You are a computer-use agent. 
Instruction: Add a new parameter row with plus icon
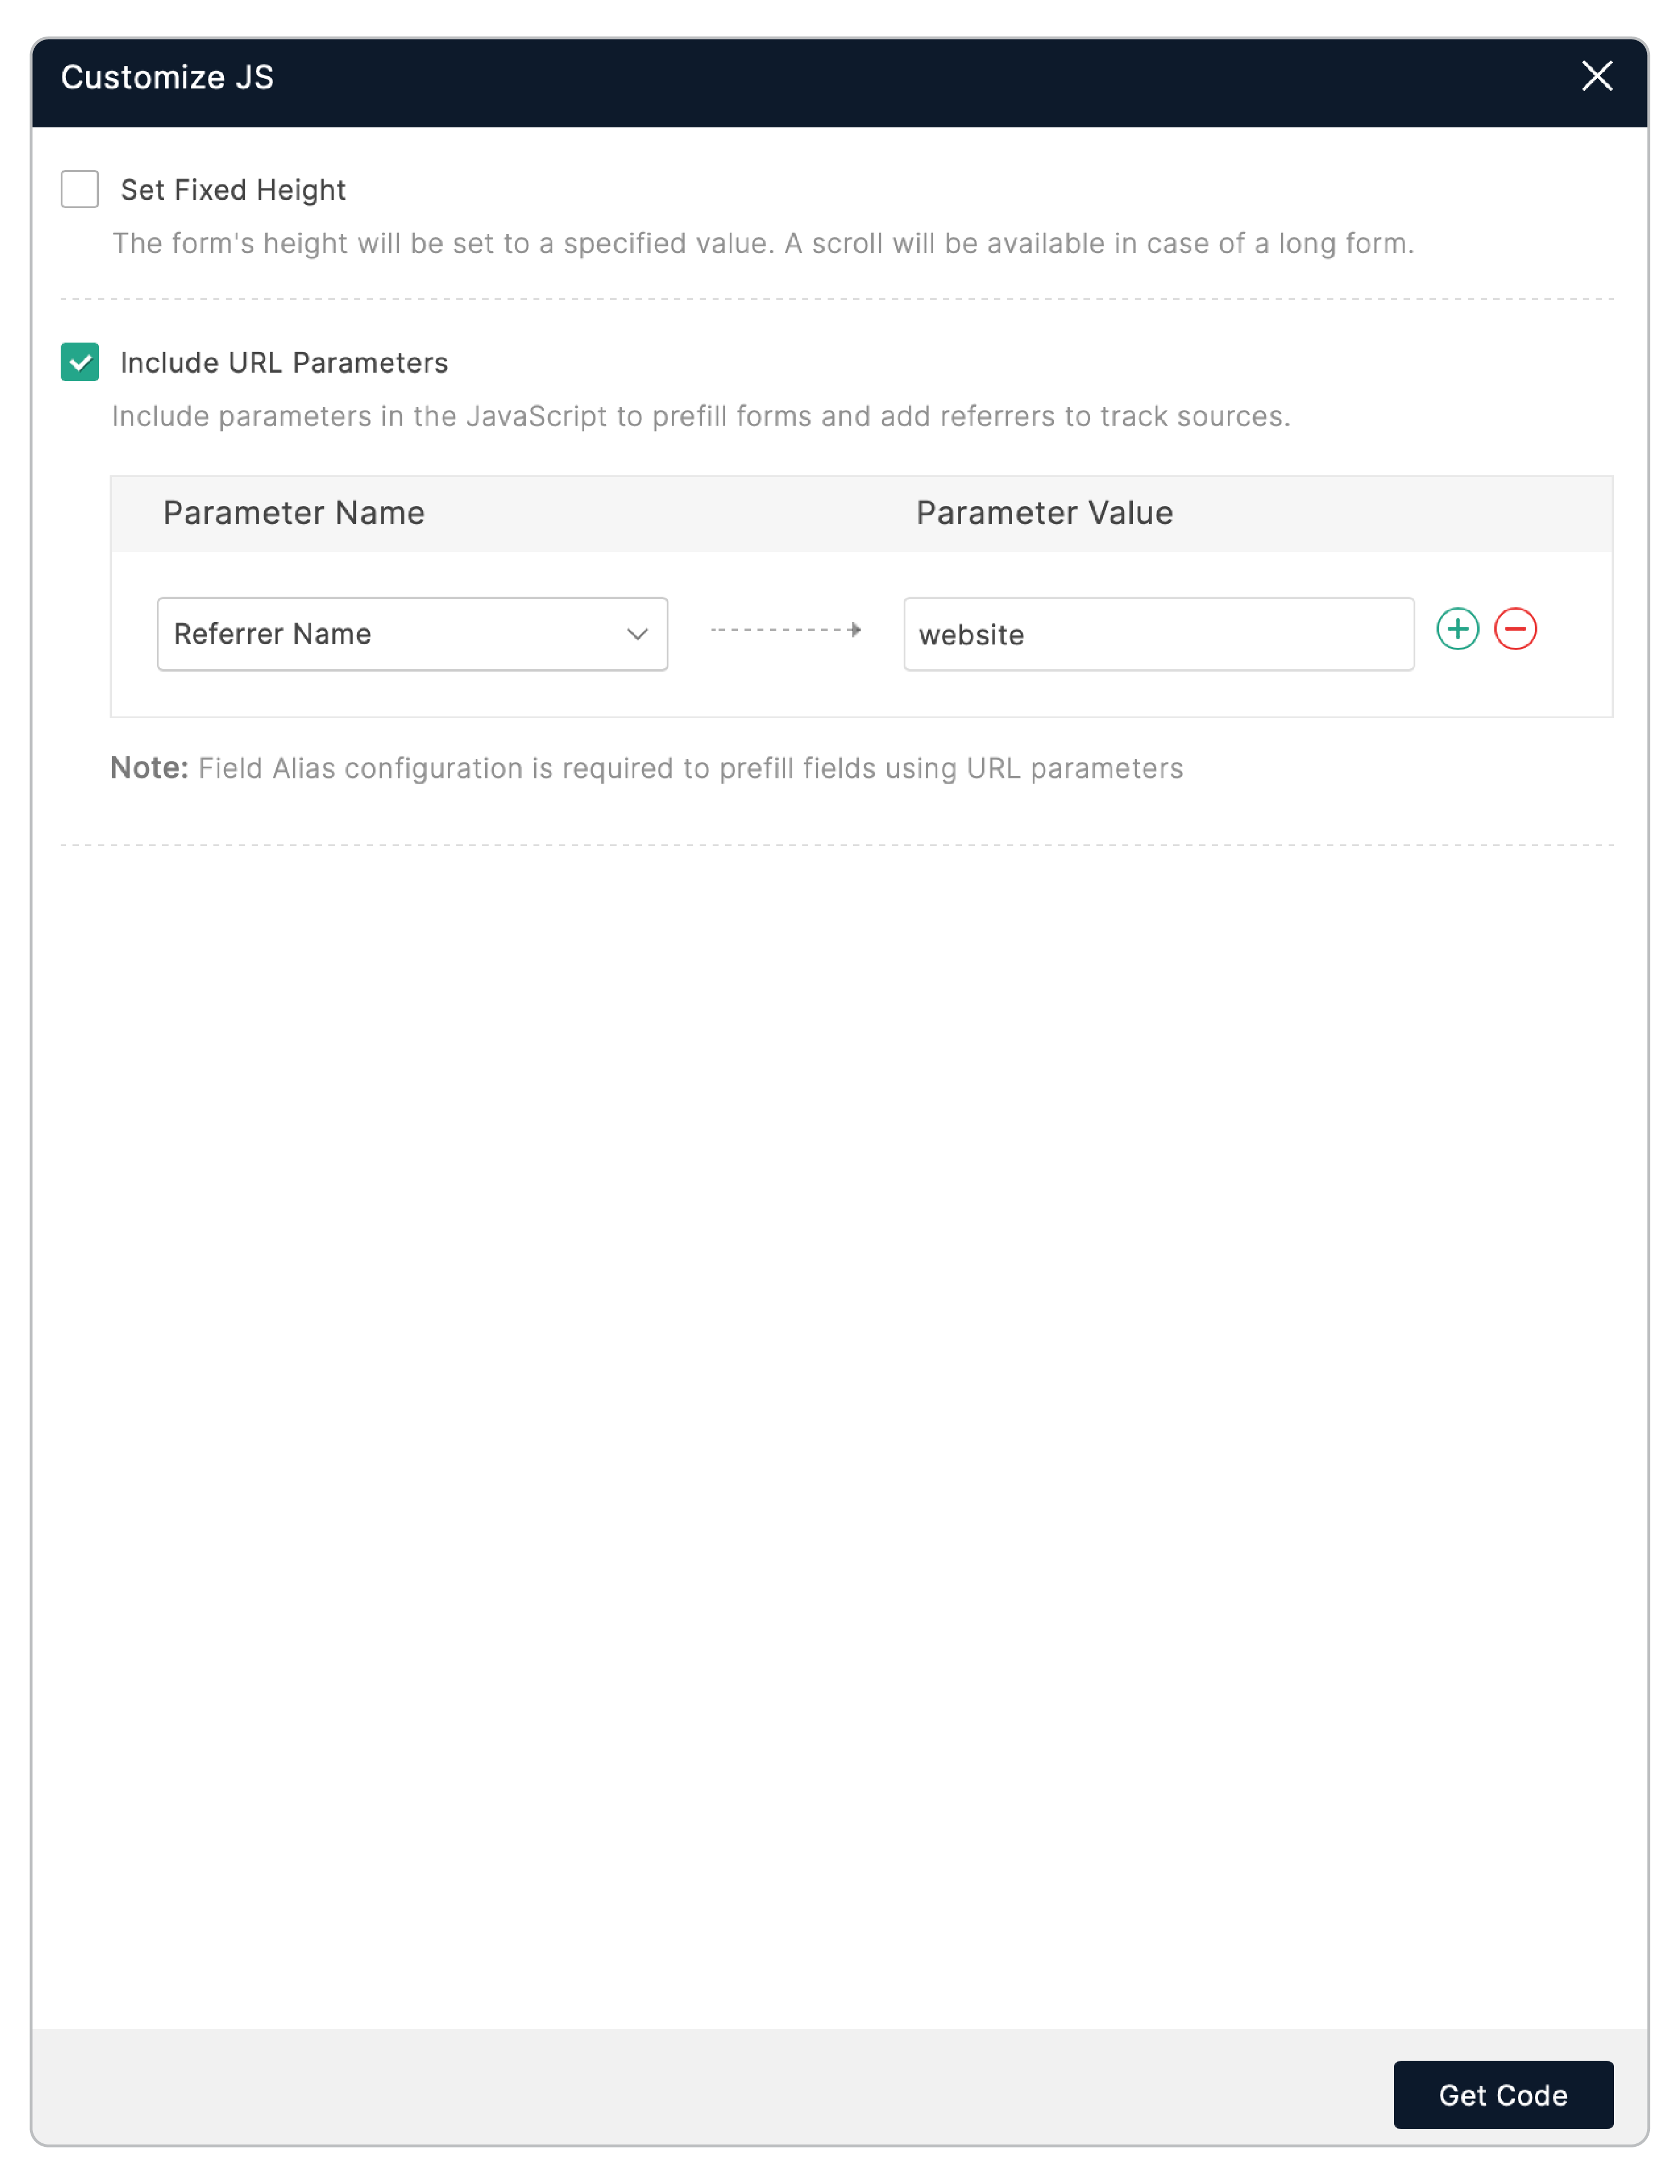coord(1457,629)
